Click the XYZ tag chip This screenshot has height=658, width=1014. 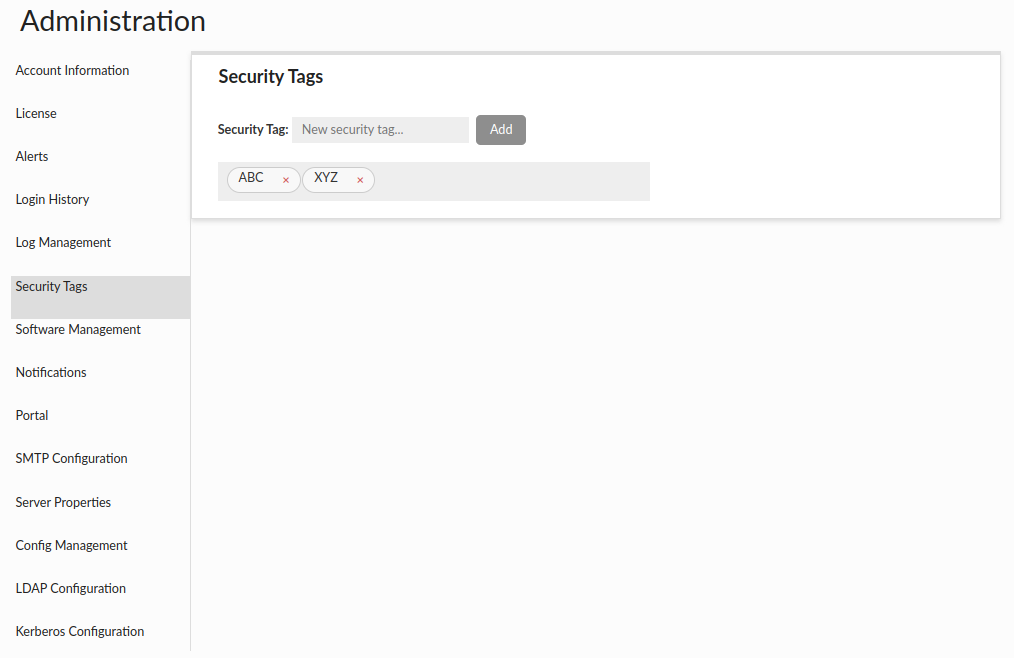tap(326, 178)
